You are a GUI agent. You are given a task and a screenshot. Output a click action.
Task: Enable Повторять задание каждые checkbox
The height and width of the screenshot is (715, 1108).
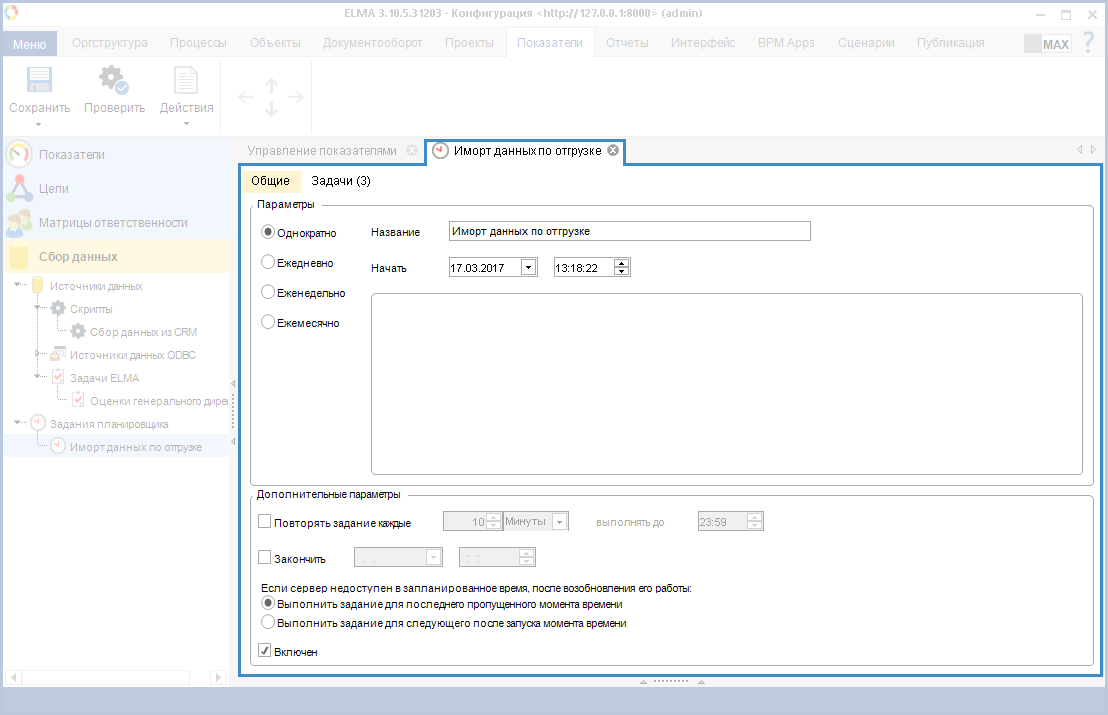tap(265, 521)
